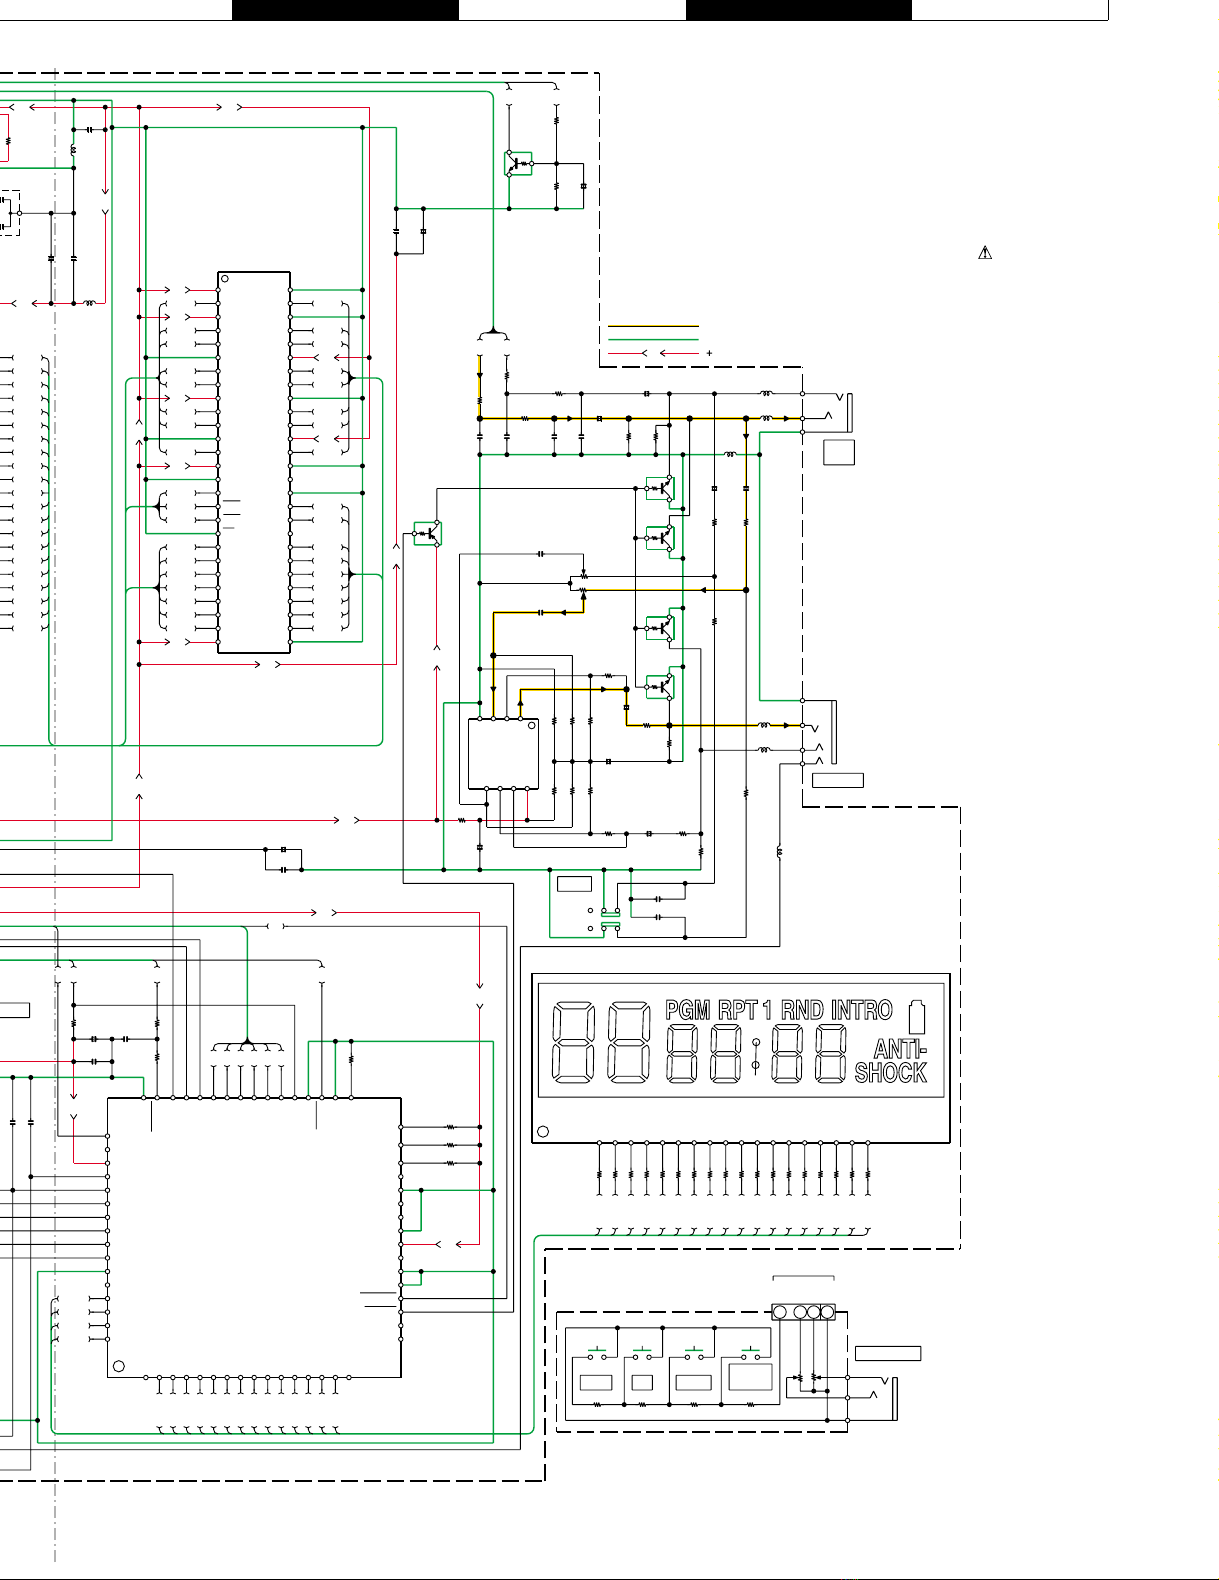Click the transistor at the very top
This screenshot has width=1219, height=1580.
[x=518, y=163]
